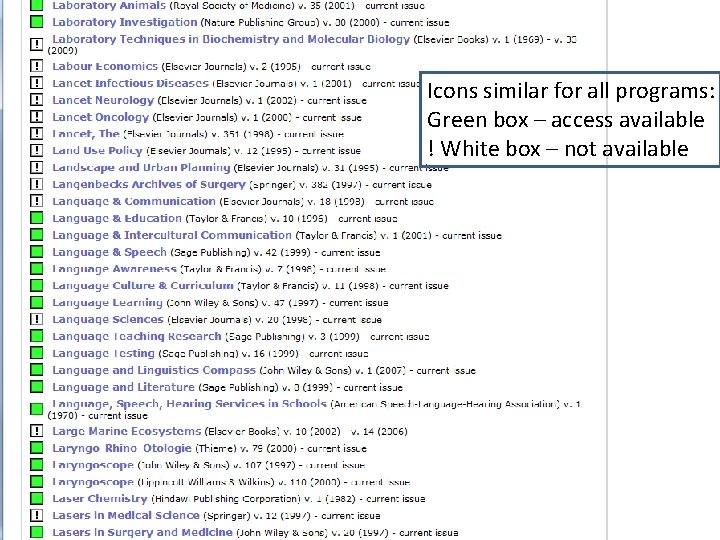720x540 pixels.
Task: Open the Lancet Oncology journal link
Action: pos(101,117)
